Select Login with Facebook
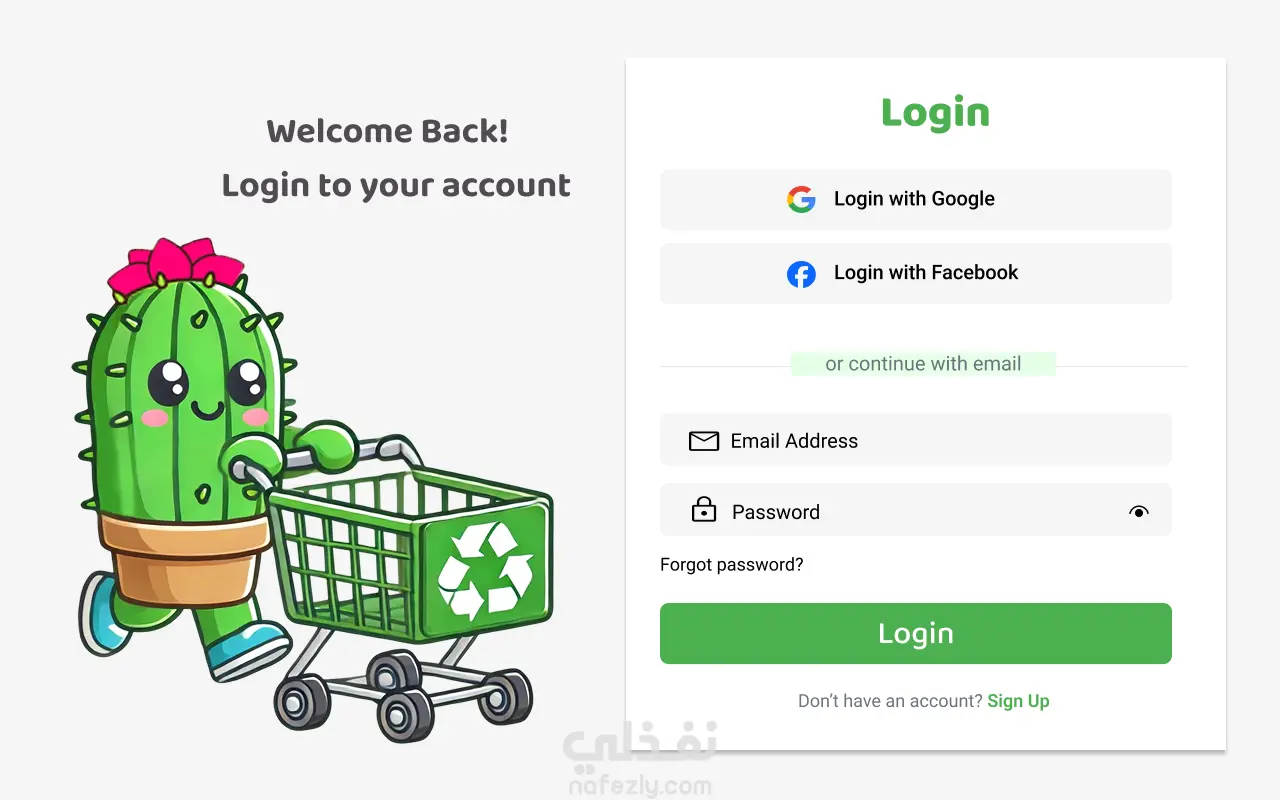 tap(916, 273)
